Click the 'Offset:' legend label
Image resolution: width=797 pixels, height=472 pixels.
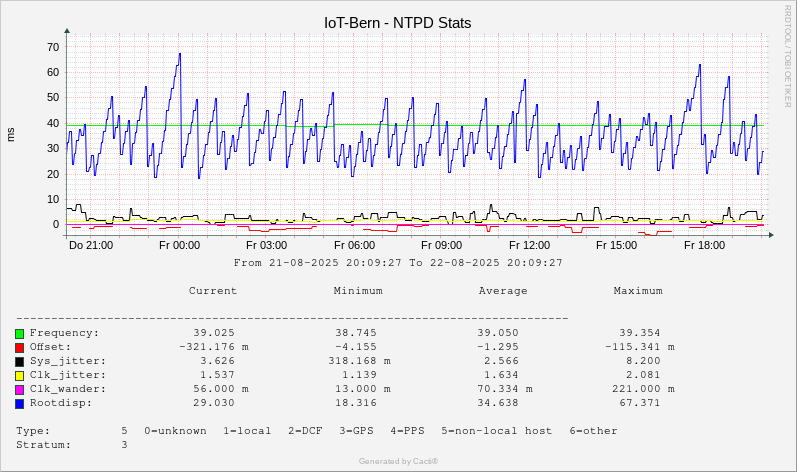click(x=50, y=347)
